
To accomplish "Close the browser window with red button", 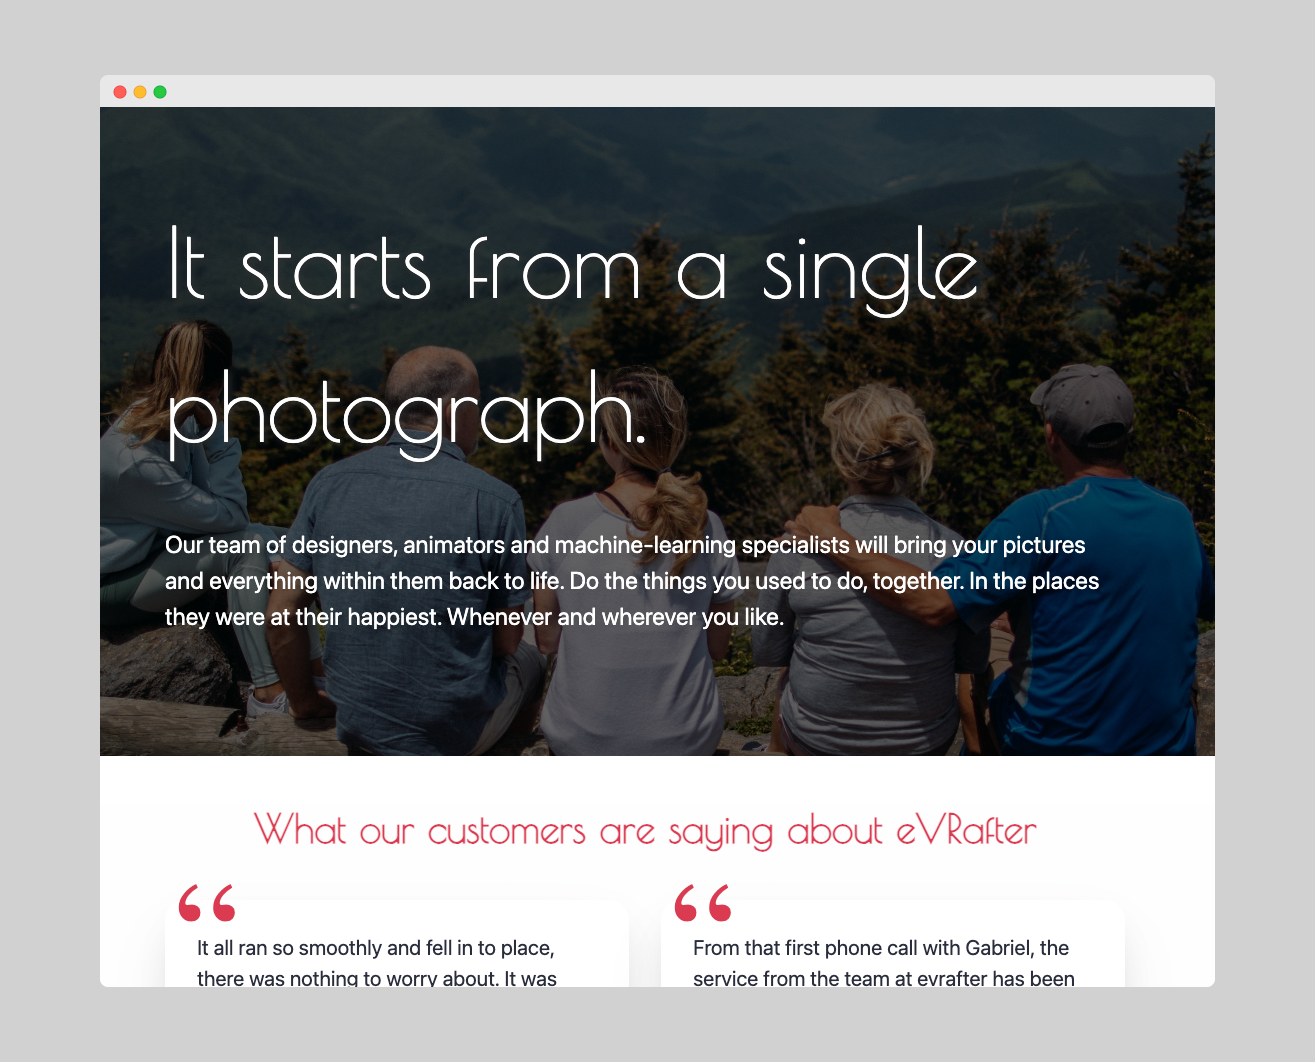I will point(120,92).
